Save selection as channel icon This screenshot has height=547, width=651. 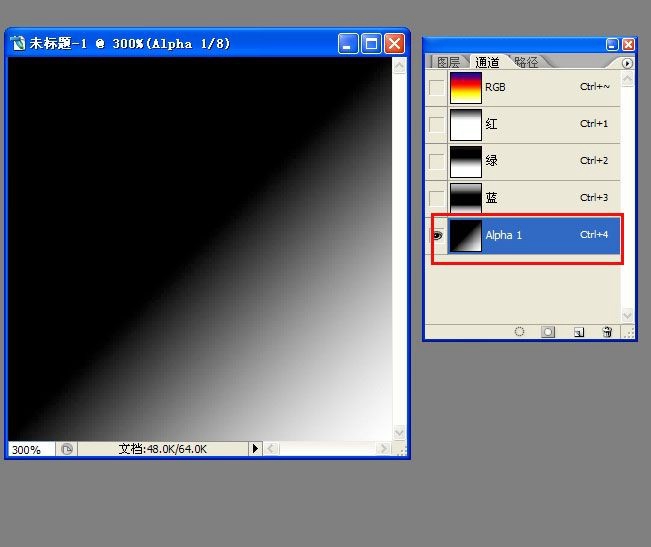[x=548, y=332]
